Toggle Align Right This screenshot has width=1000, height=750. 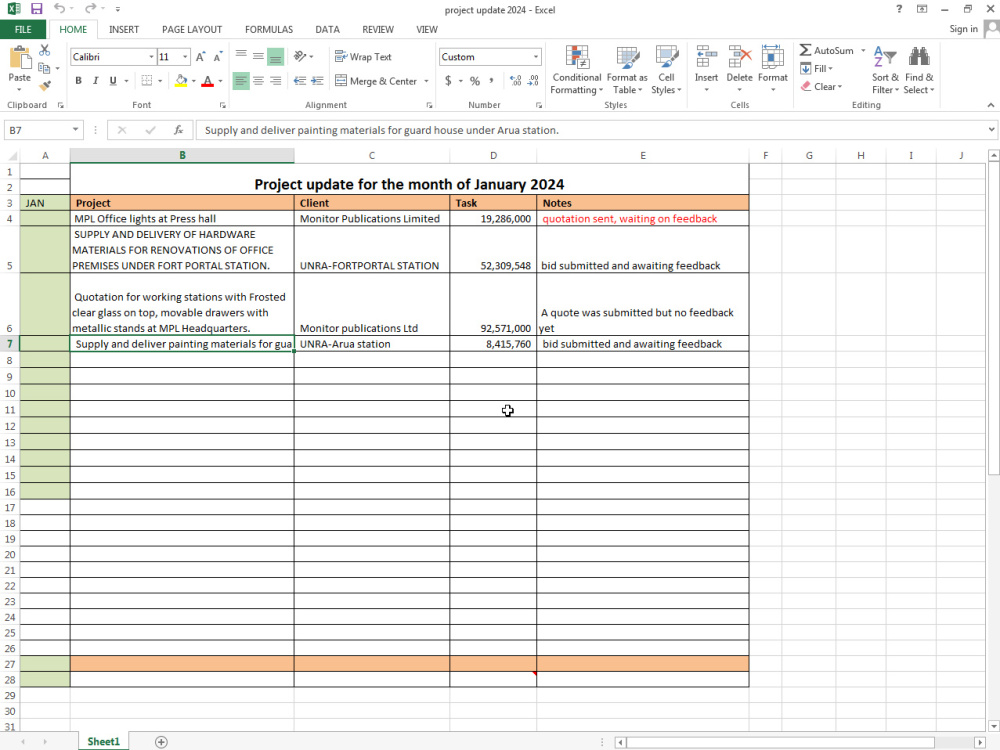click(x=276, y=81)
